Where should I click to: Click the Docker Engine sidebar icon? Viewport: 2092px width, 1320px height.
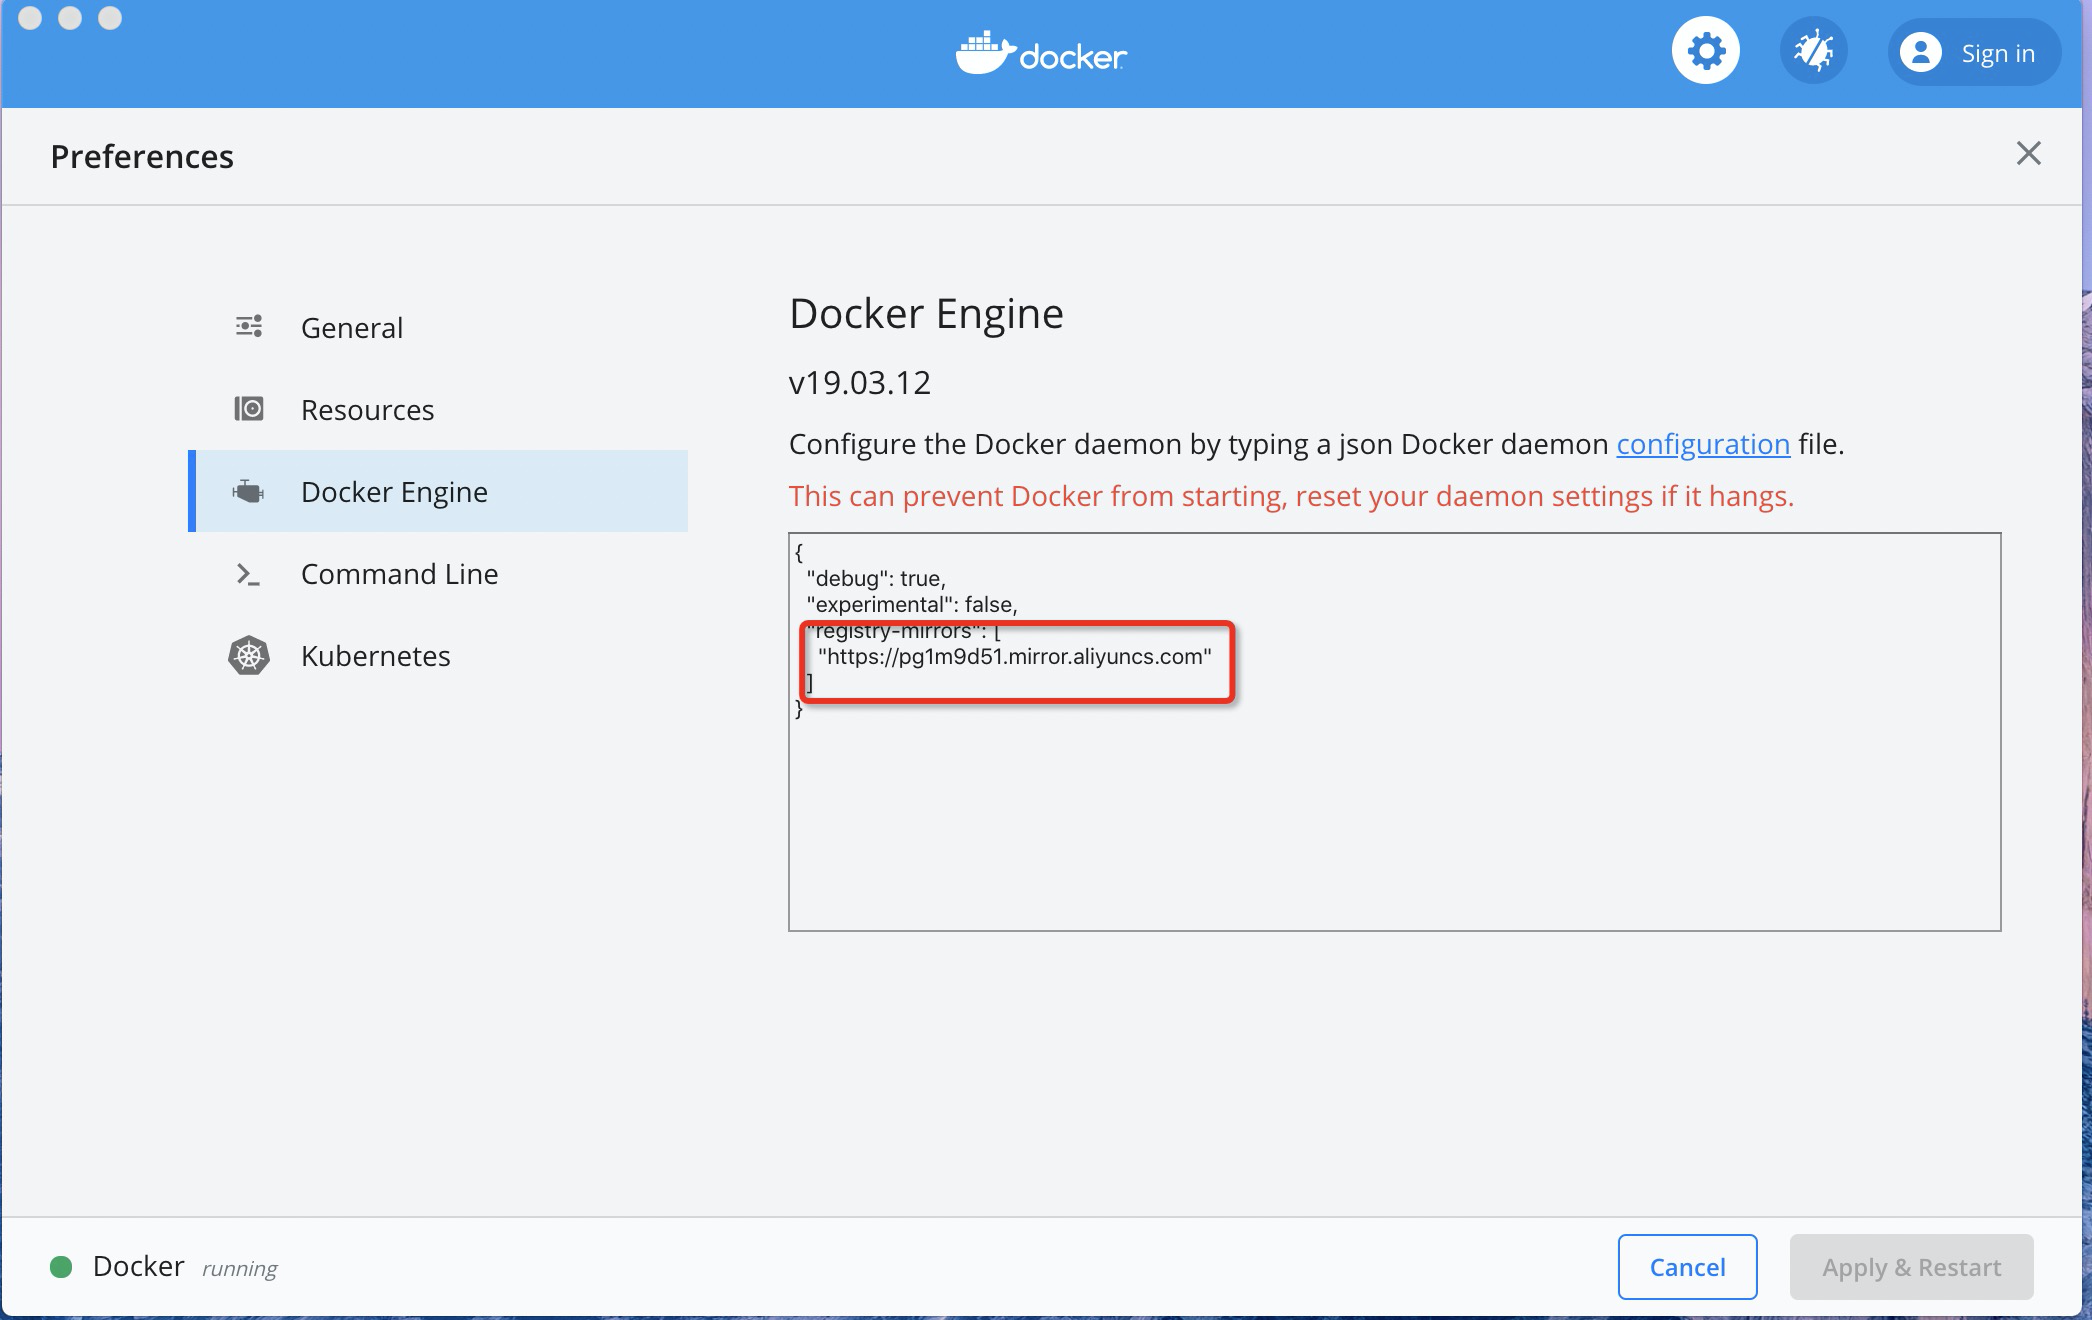click(248, 490)
